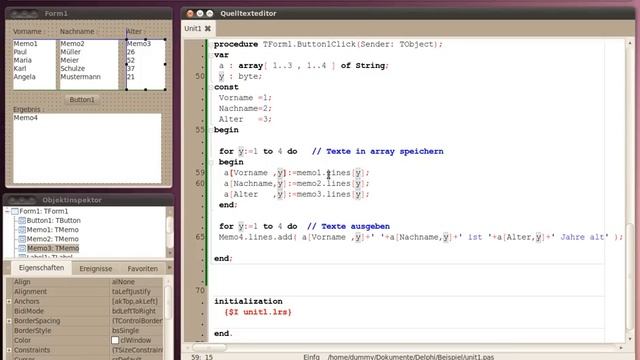
Task: Open the Favoriten tab in Objektinspektor
Action: tap(142, 269)
